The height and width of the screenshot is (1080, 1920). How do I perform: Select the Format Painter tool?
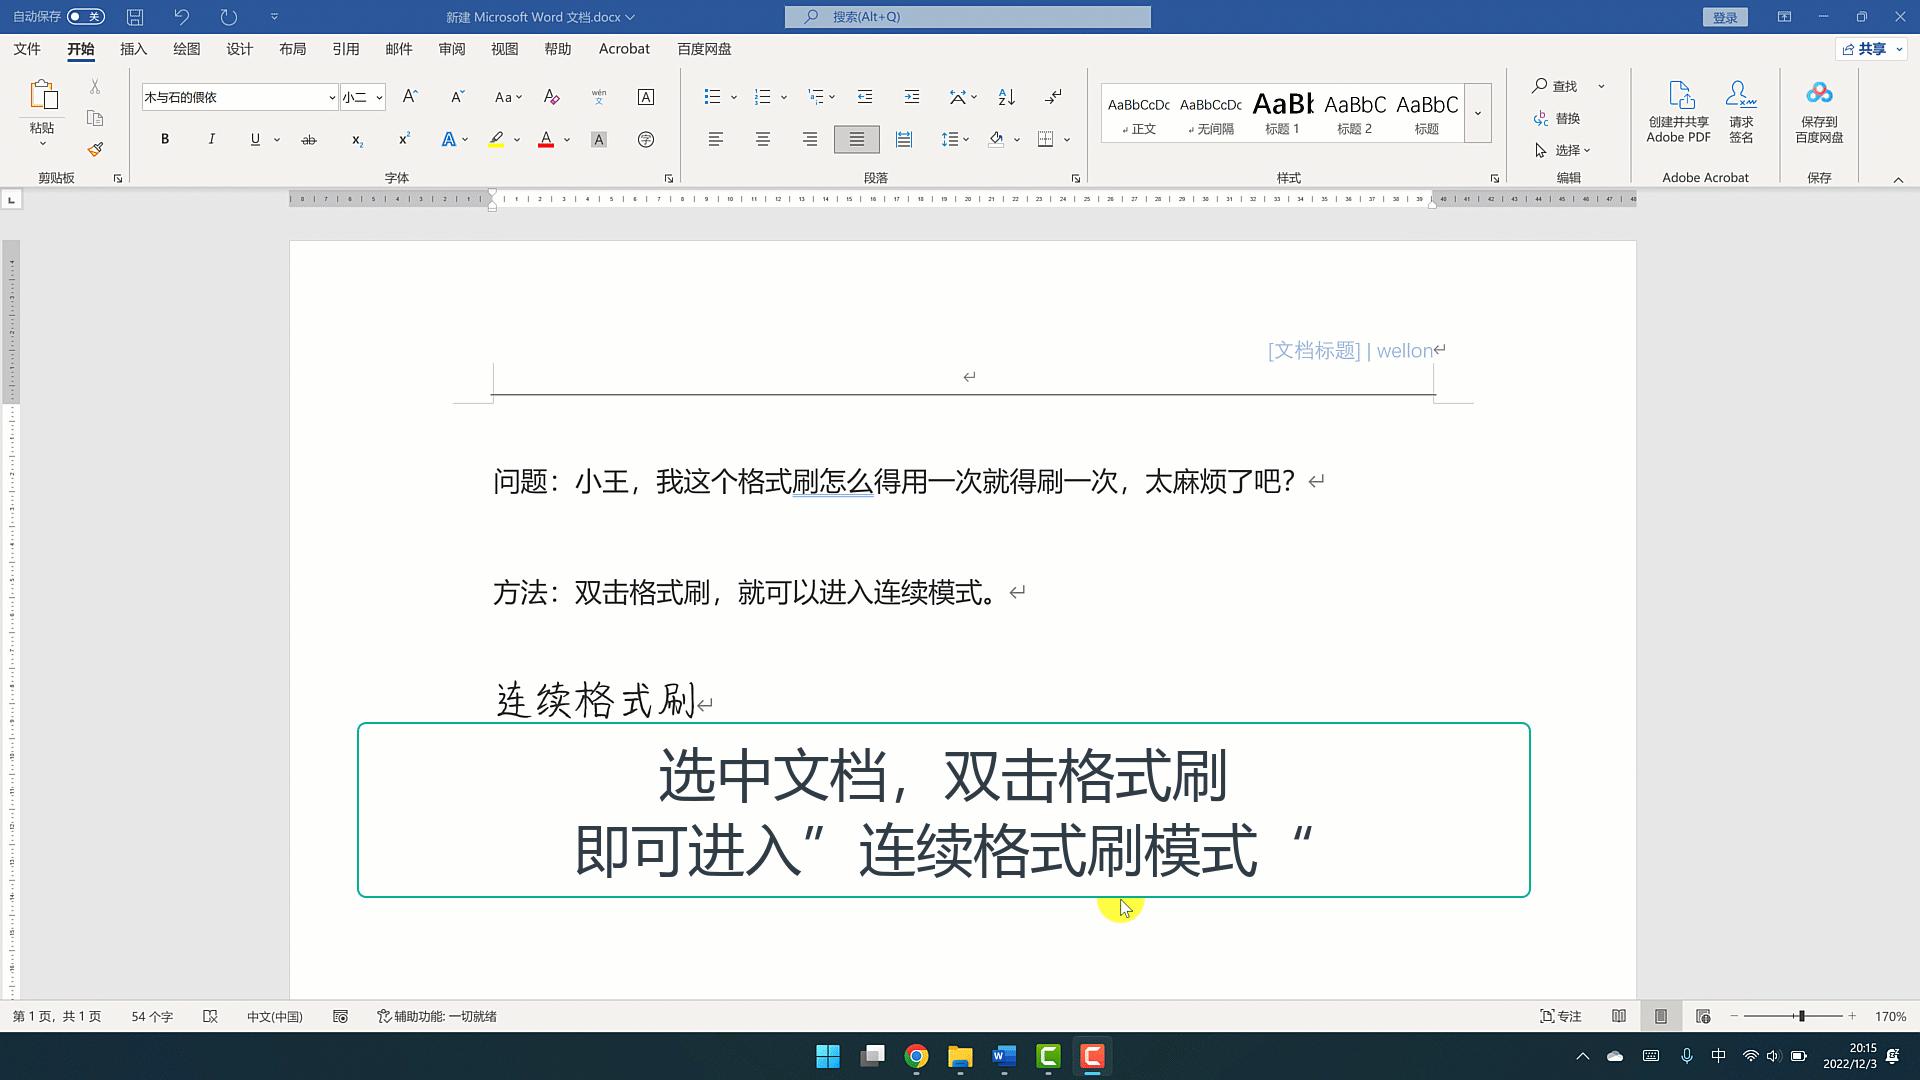pos(95,148)
